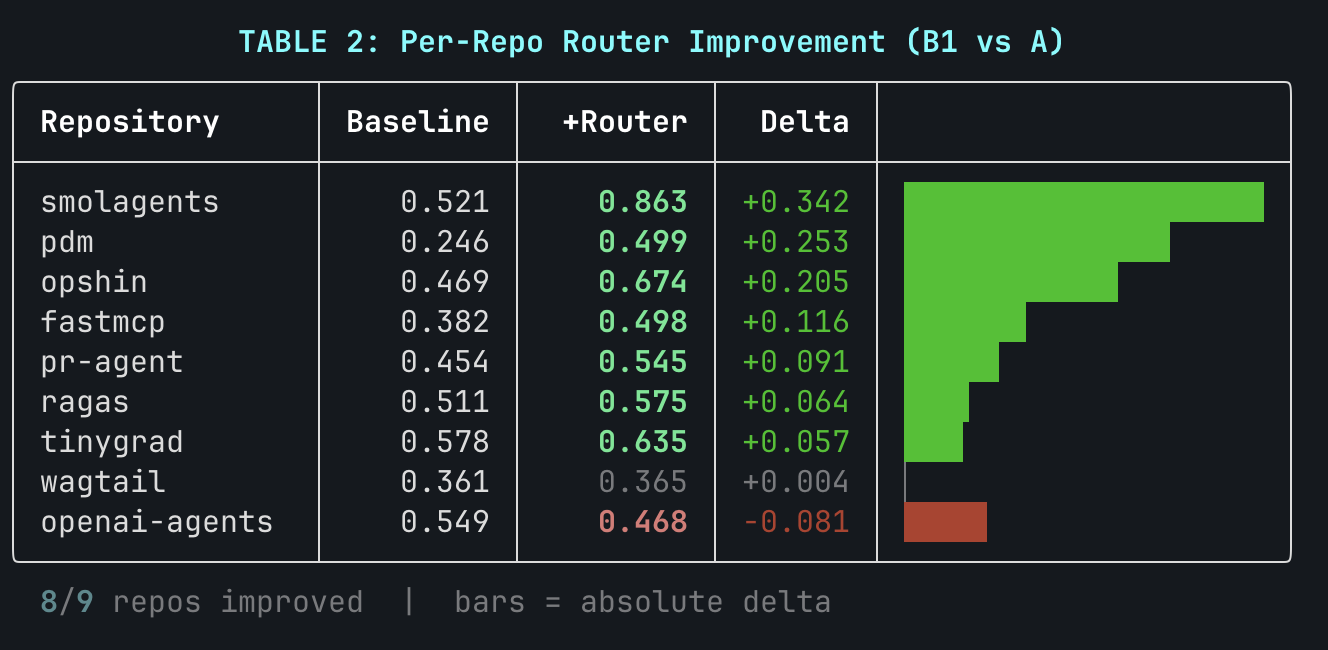This screenshot has height=650, width=1328.
Task: Click baseline value 0.578 for tinygrad
Action: pyautogui.click(x=445, y=442)
